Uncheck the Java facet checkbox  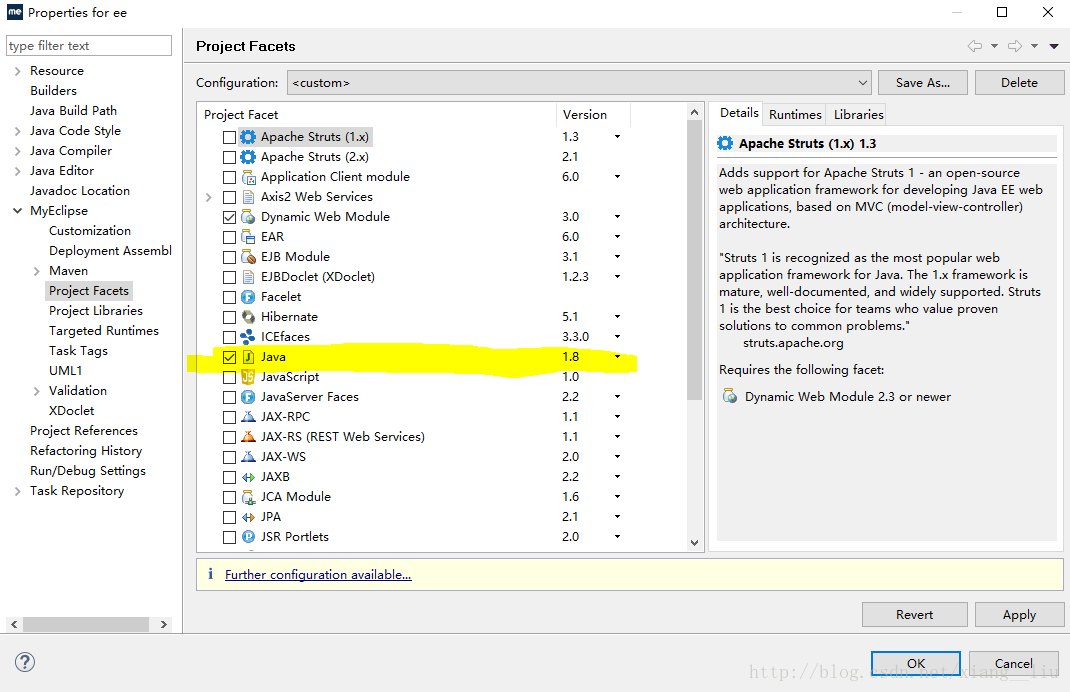(229, 357)
